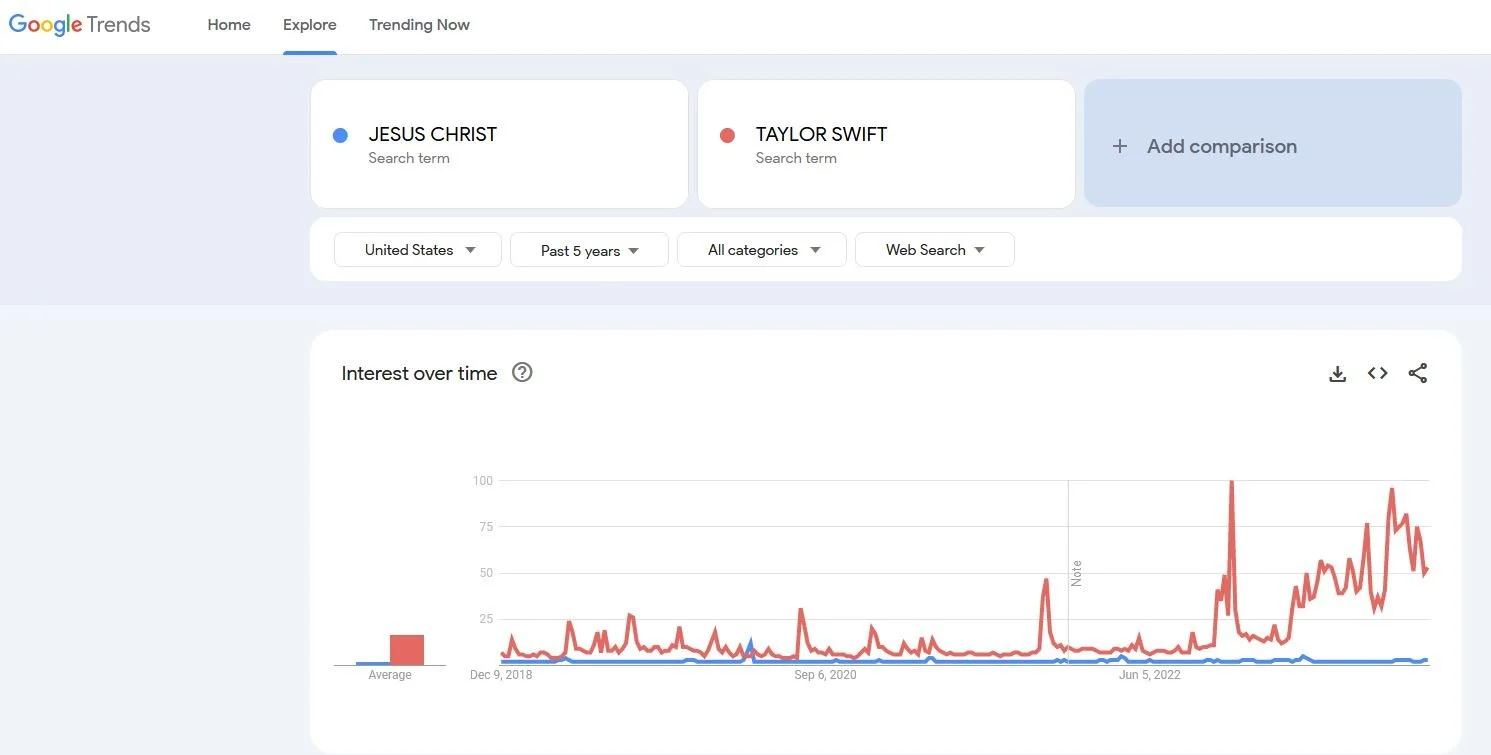Open the All categories dropdown
Viewport: 1491px width, 755px height.
point(762,250)
